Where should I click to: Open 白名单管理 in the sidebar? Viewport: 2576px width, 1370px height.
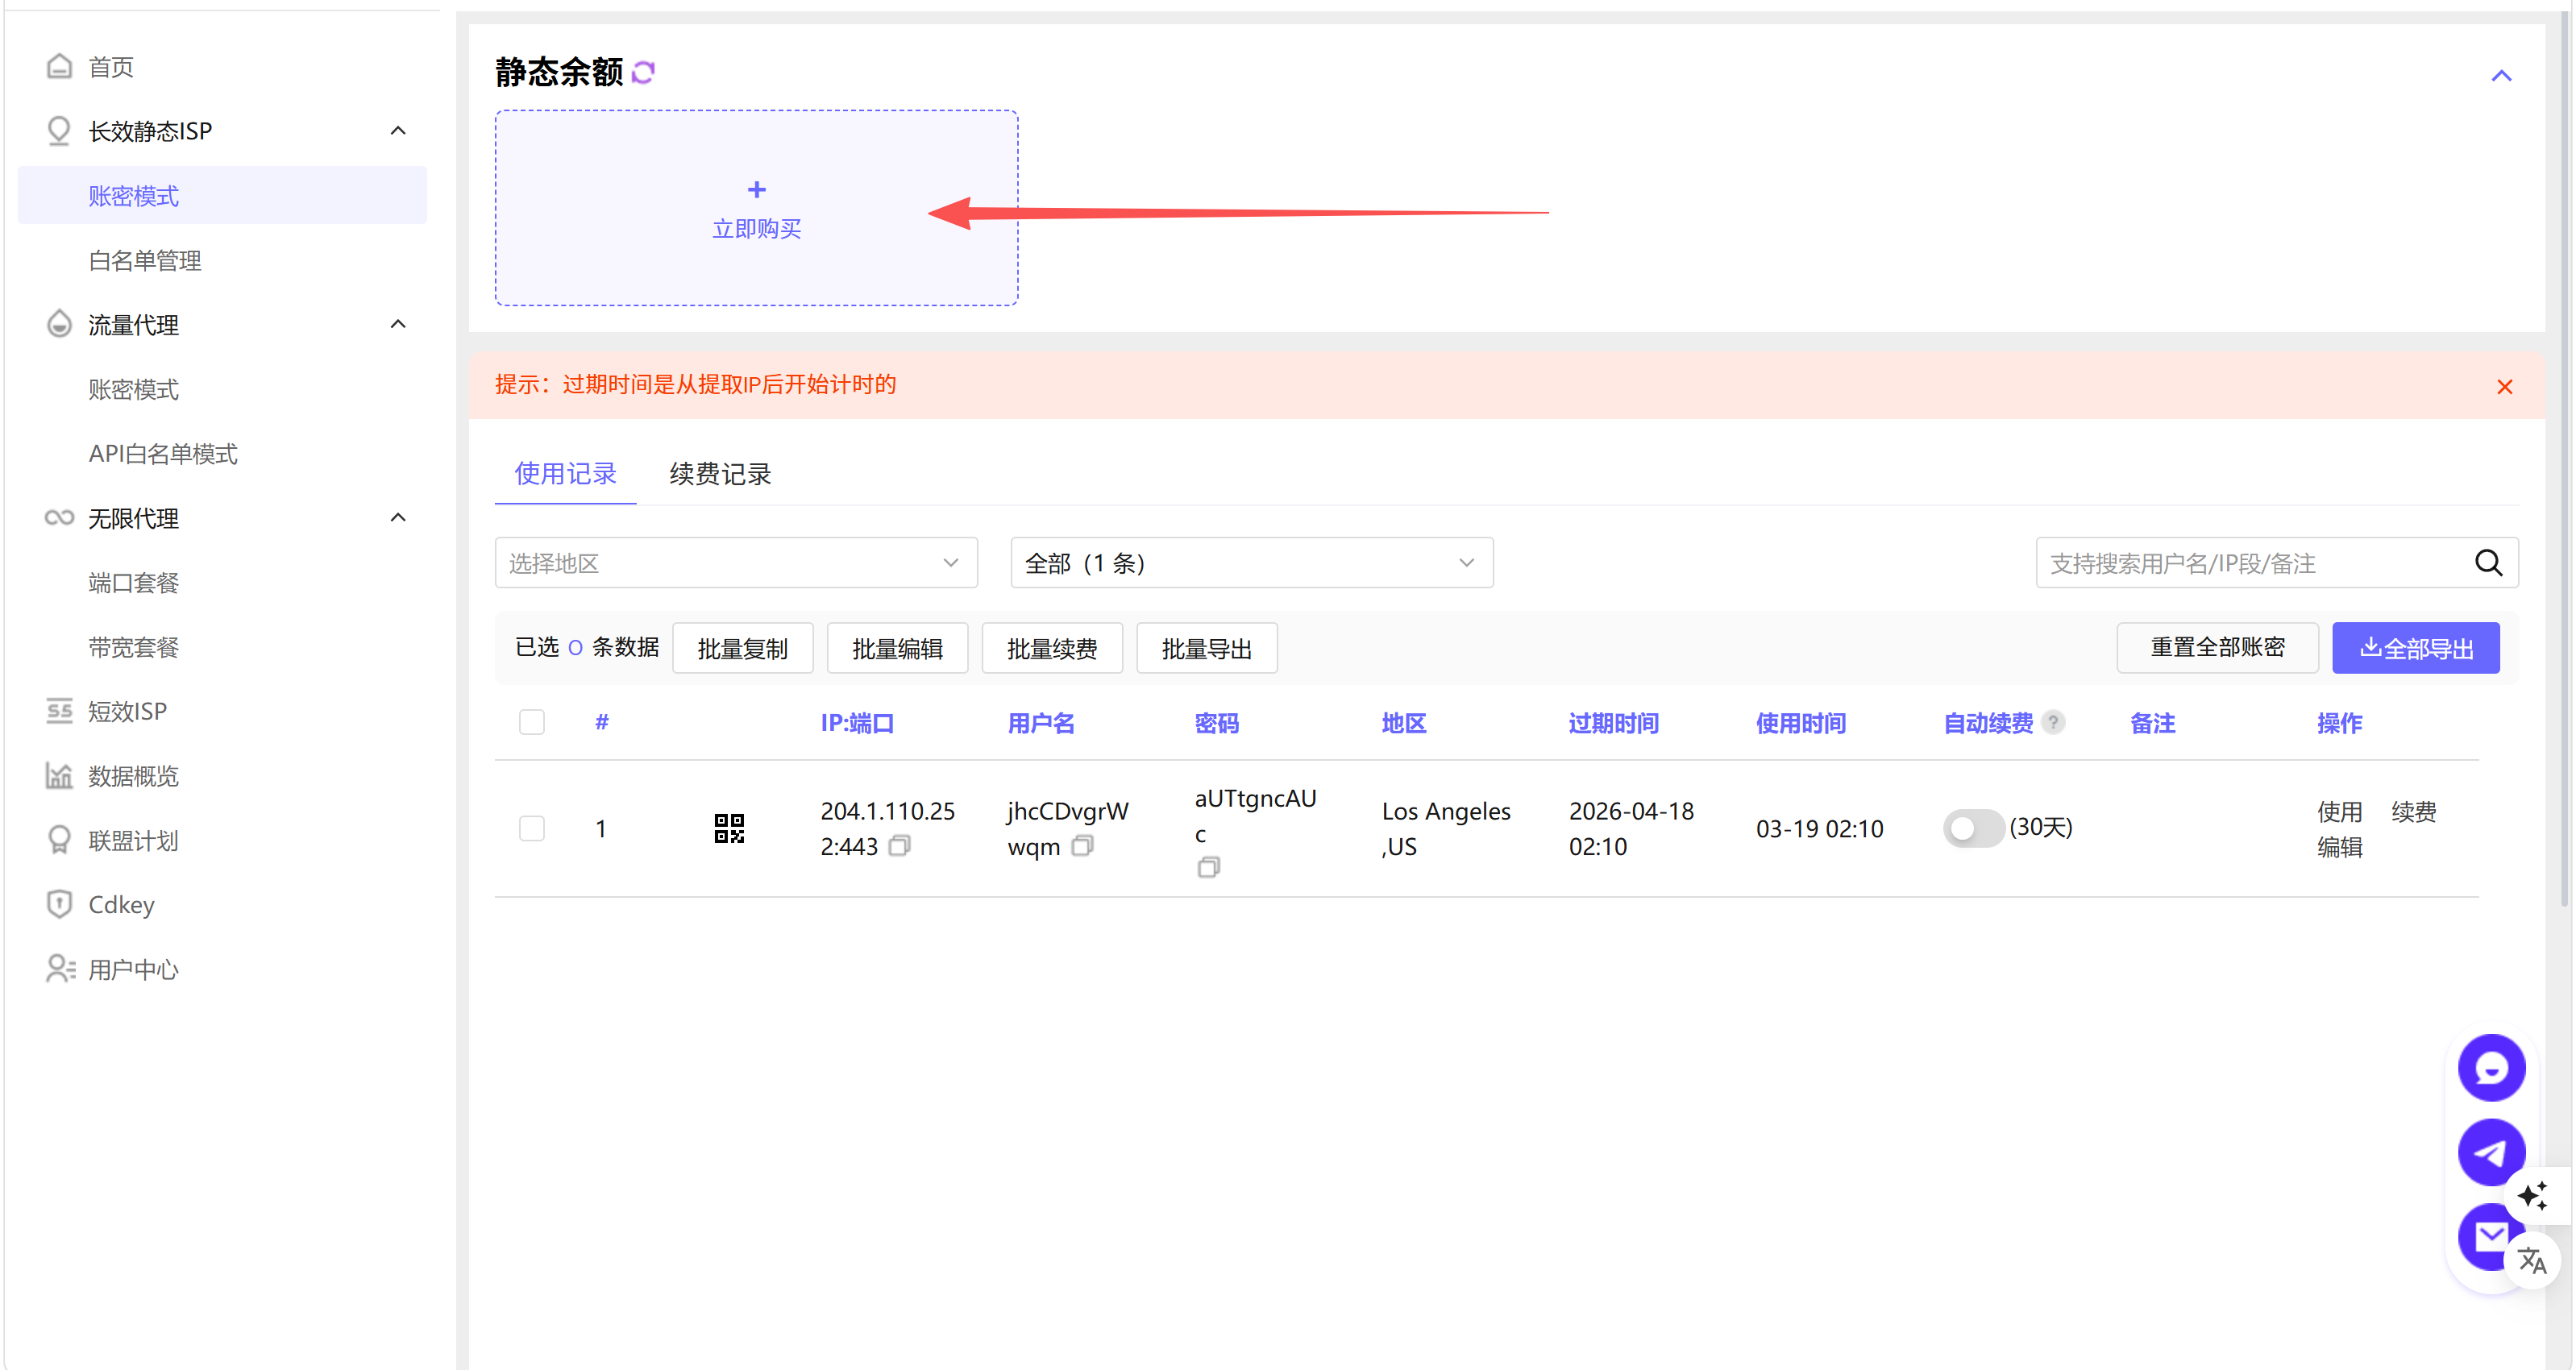(145, 261)
